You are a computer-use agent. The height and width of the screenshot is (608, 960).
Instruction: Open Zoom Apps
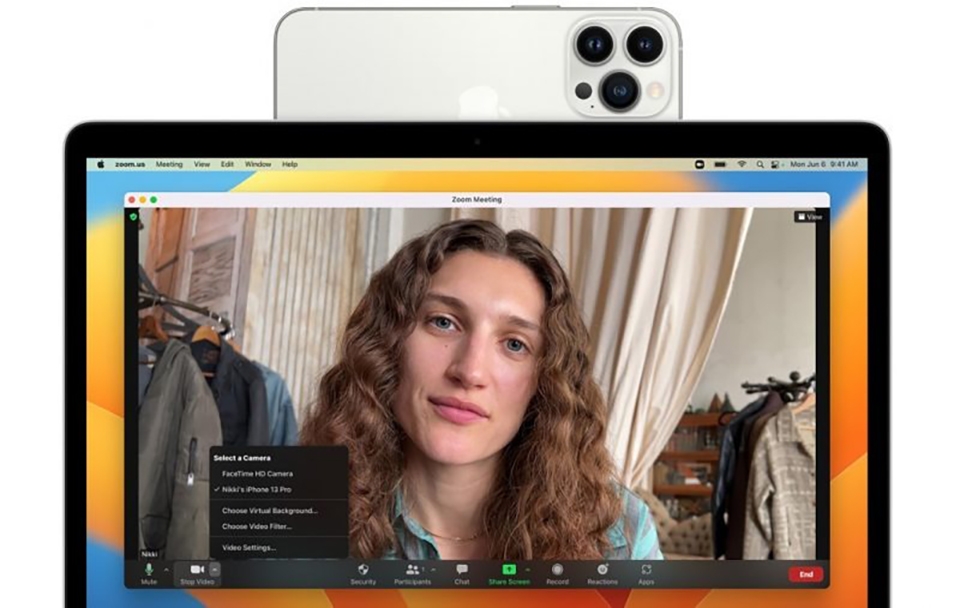tap(646, 574)
